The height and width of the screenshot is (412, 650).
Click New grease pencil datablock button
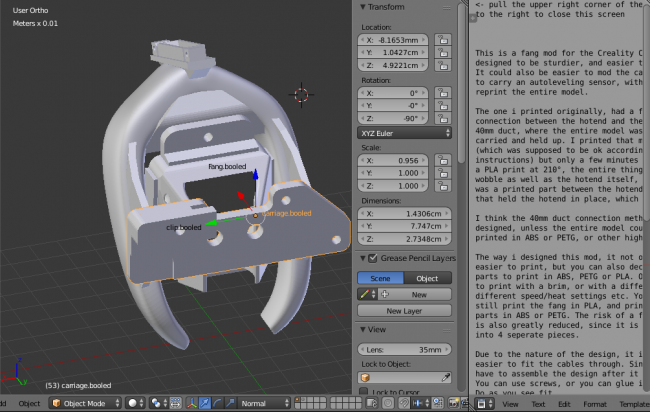419,294
